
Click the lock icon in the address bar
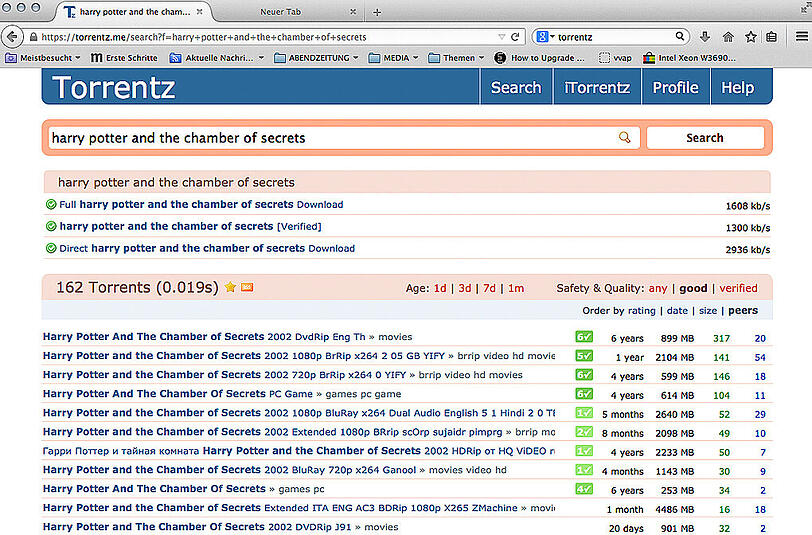33,37
